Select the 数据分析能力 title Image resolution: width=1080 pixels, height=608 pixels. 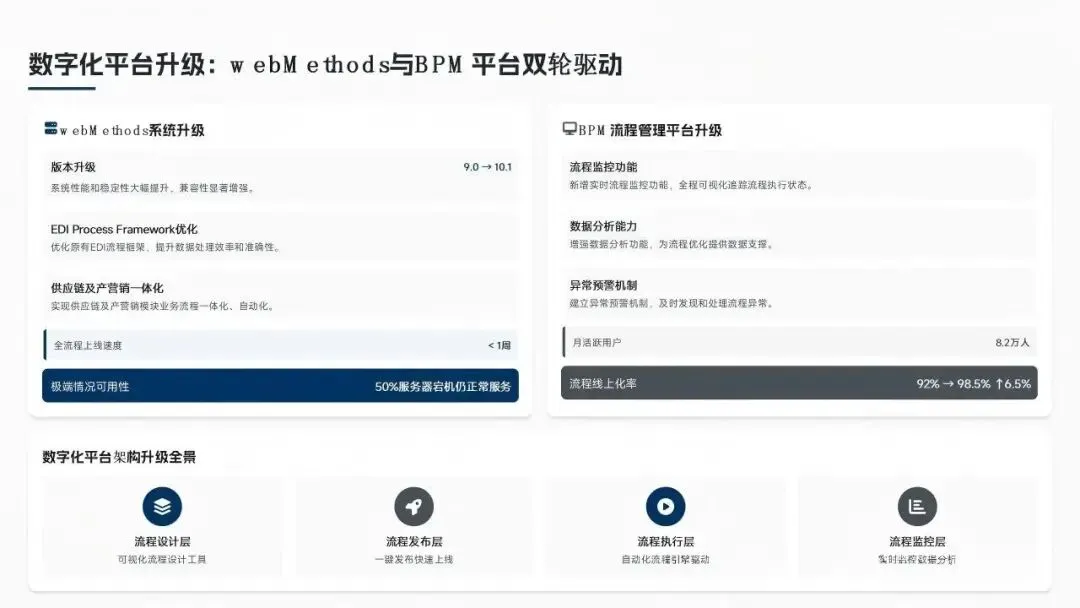coord(603,226)
